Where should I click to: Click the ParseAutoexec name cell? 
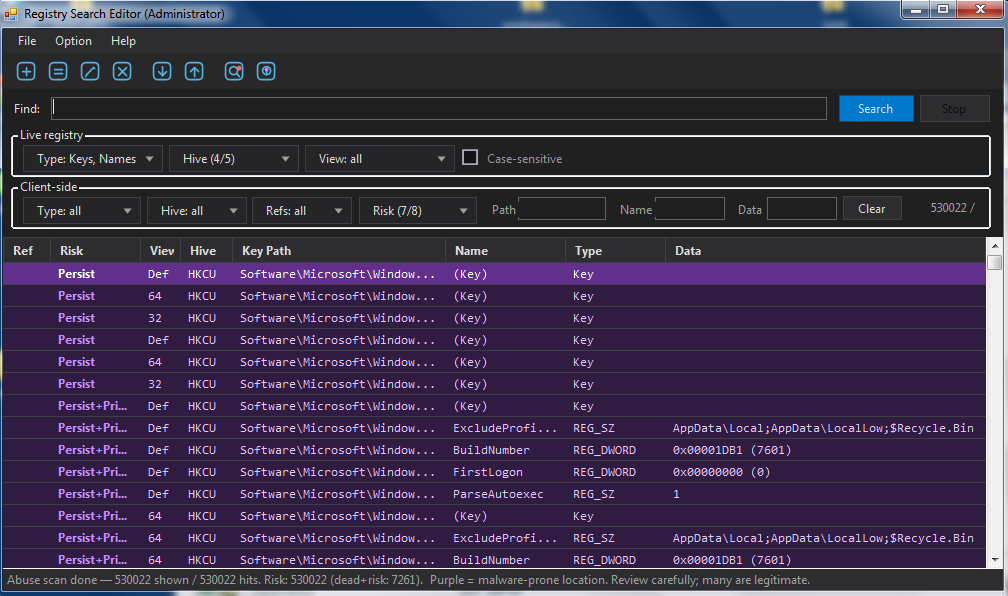pos(498,494)
